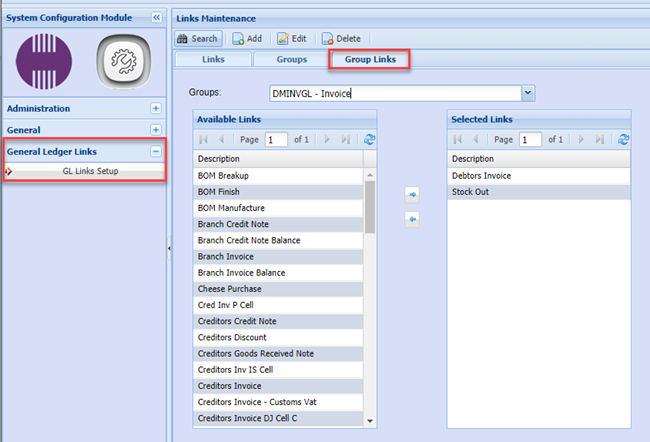Go to next page in Available Links

(329, 140)
